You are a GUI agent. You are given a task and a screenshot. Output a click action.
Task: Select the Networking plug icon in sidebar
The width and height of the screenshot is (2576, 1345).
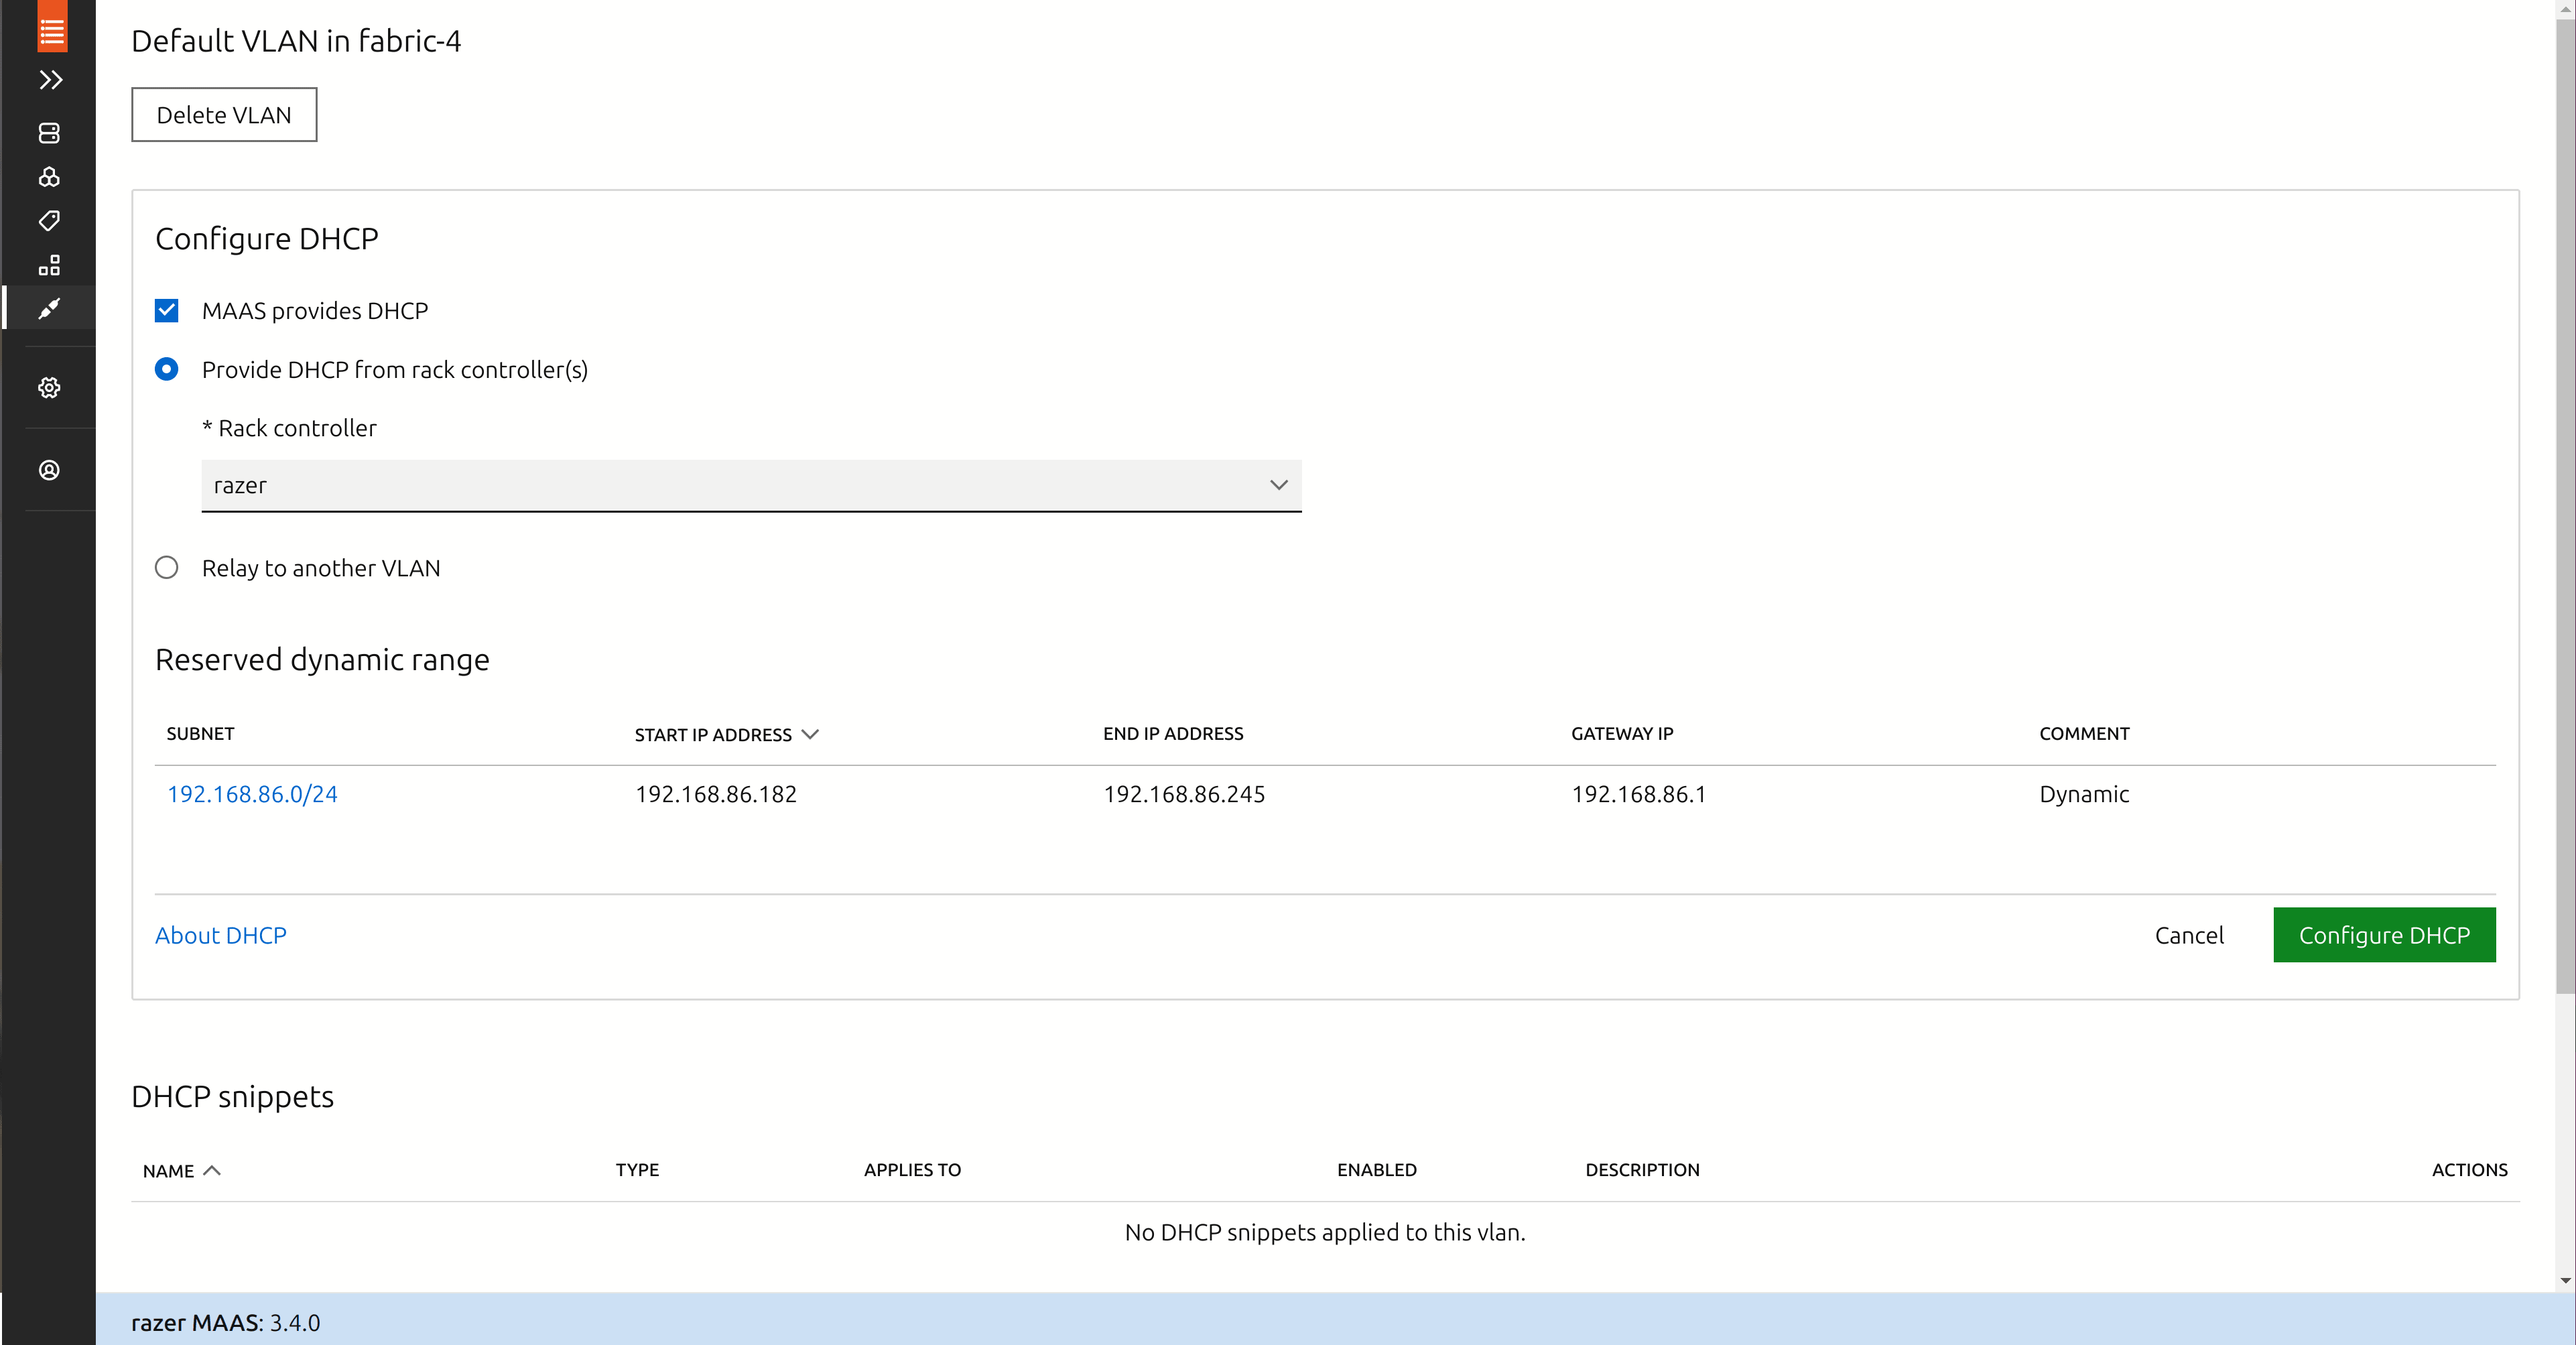coord(49,308)
